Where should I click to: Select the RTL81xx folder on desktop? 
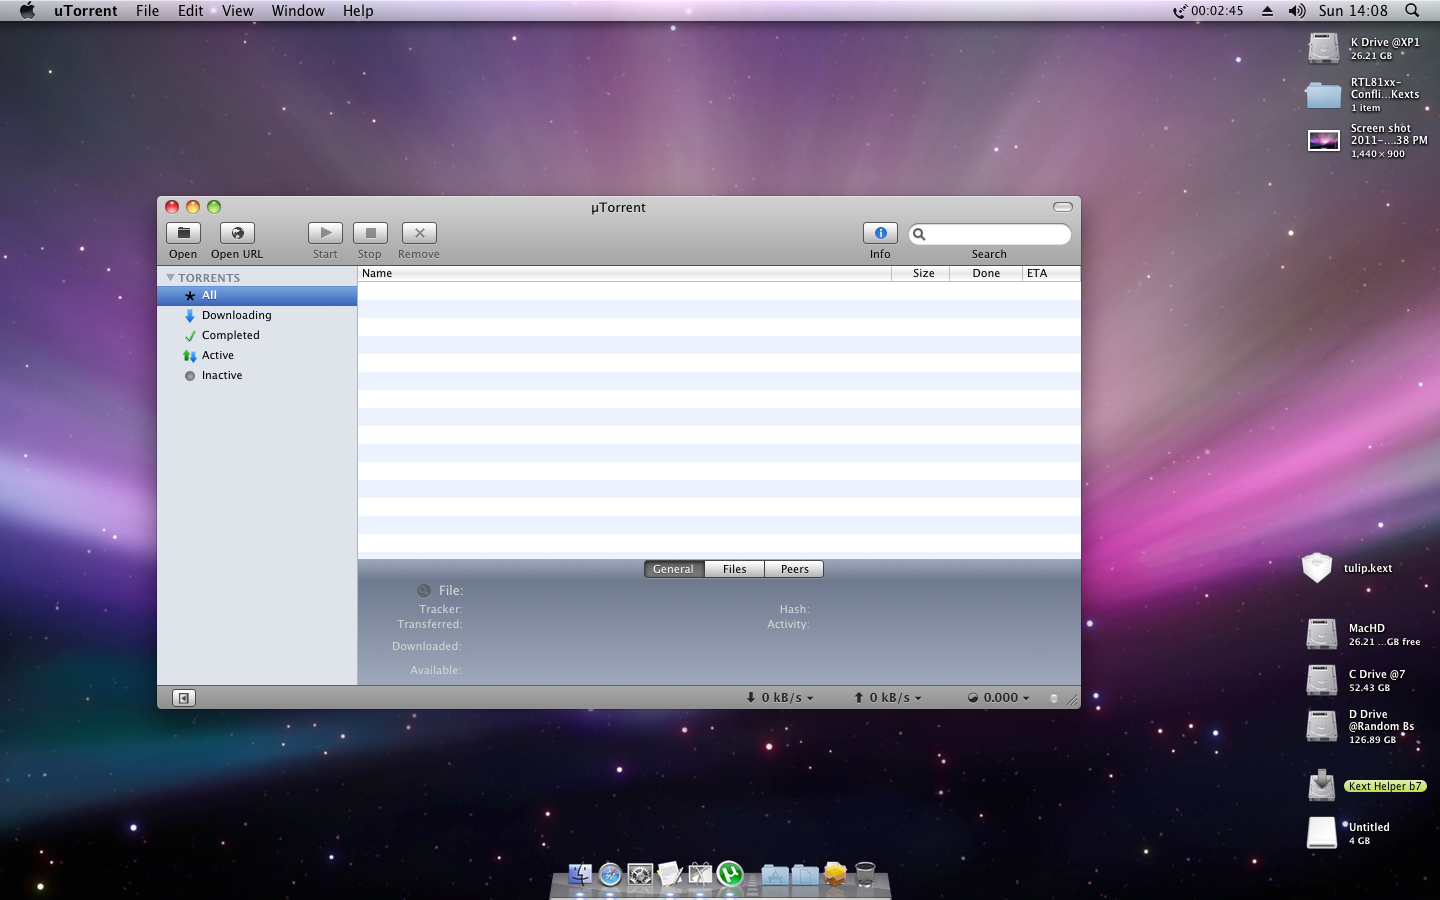coord(1323,95)
